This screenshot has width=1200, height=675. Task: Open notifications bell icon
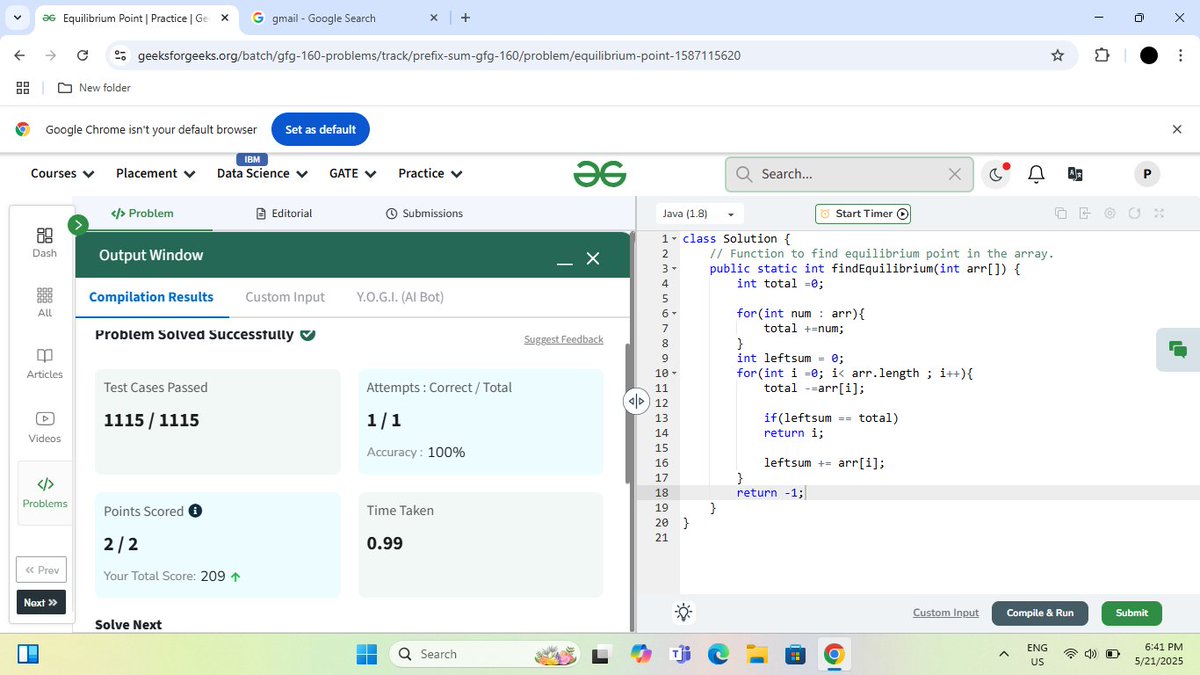point(1037,174)
